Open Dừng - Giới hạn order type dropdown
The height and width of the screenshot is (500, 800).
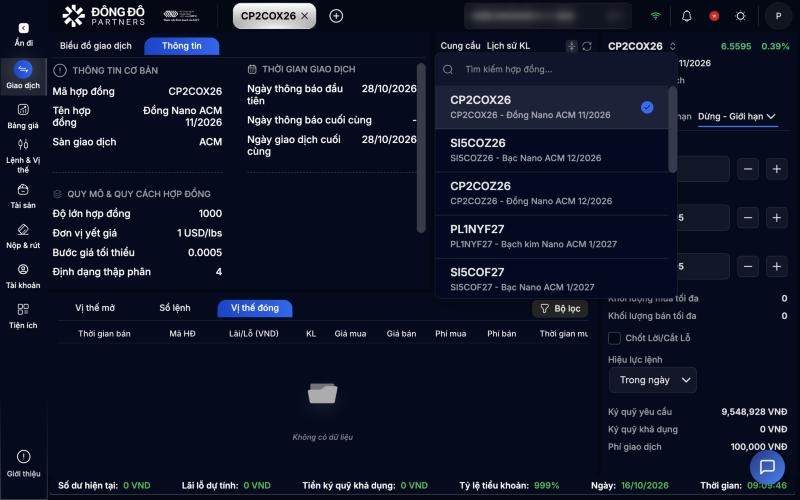point(737,117)
